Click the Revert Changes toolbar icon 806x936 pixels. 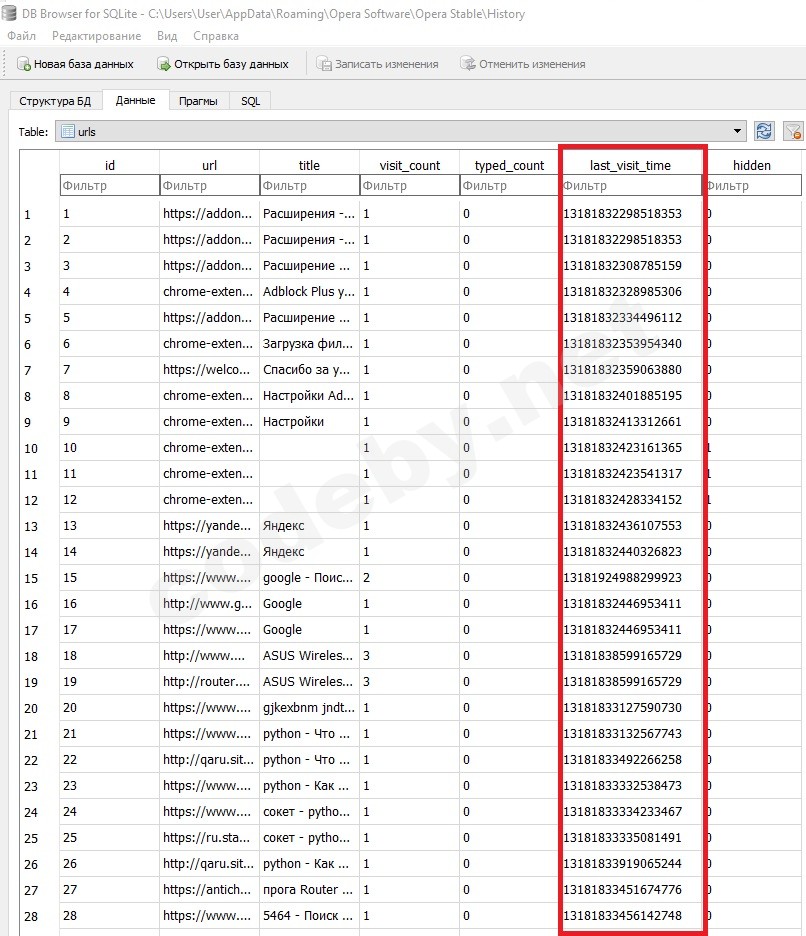pos(468,64)
